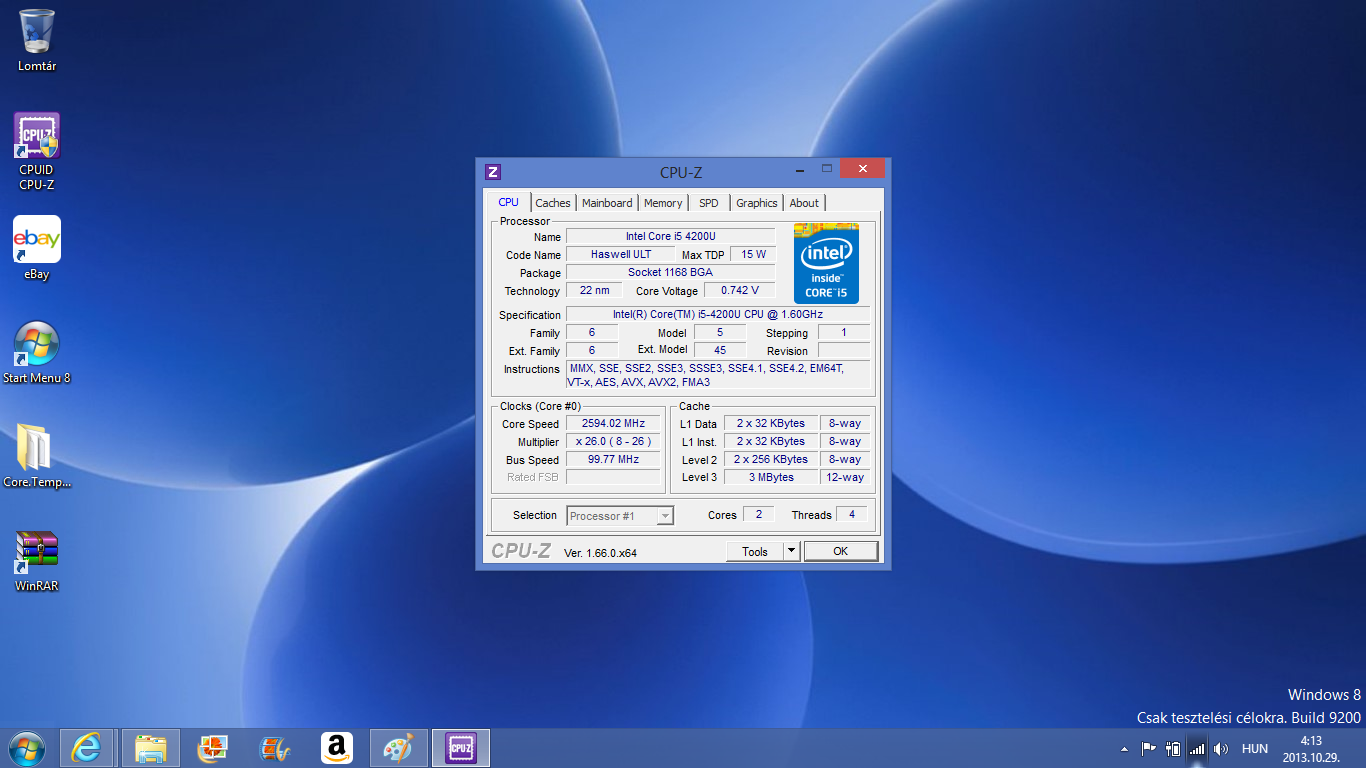Click the Tools button
The height and width of the screenshot is (768, 1366).
(754, 551)
